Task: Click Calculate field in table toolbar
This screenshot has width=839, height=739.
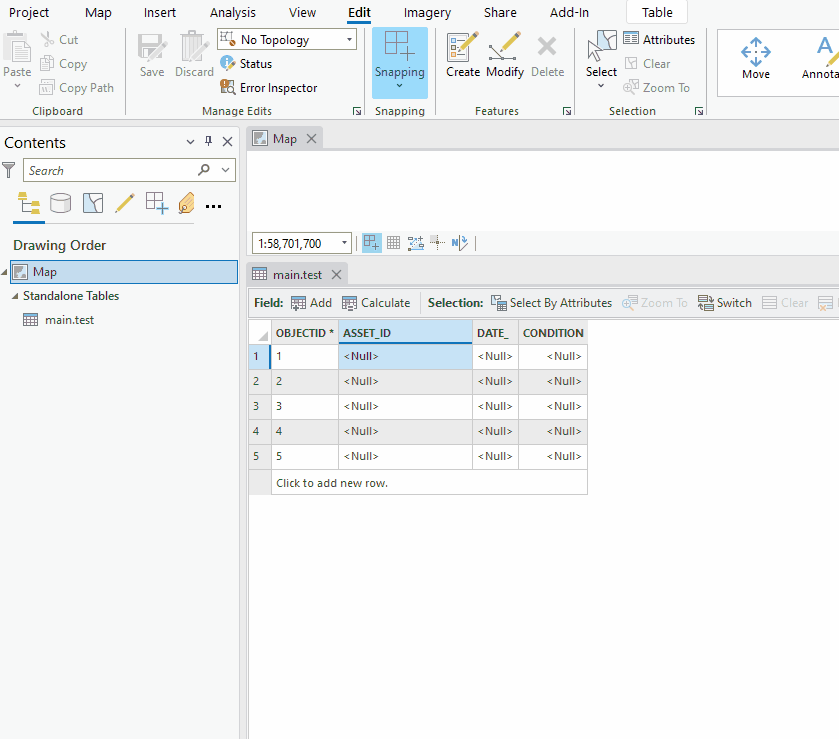Action: (376, 303)
